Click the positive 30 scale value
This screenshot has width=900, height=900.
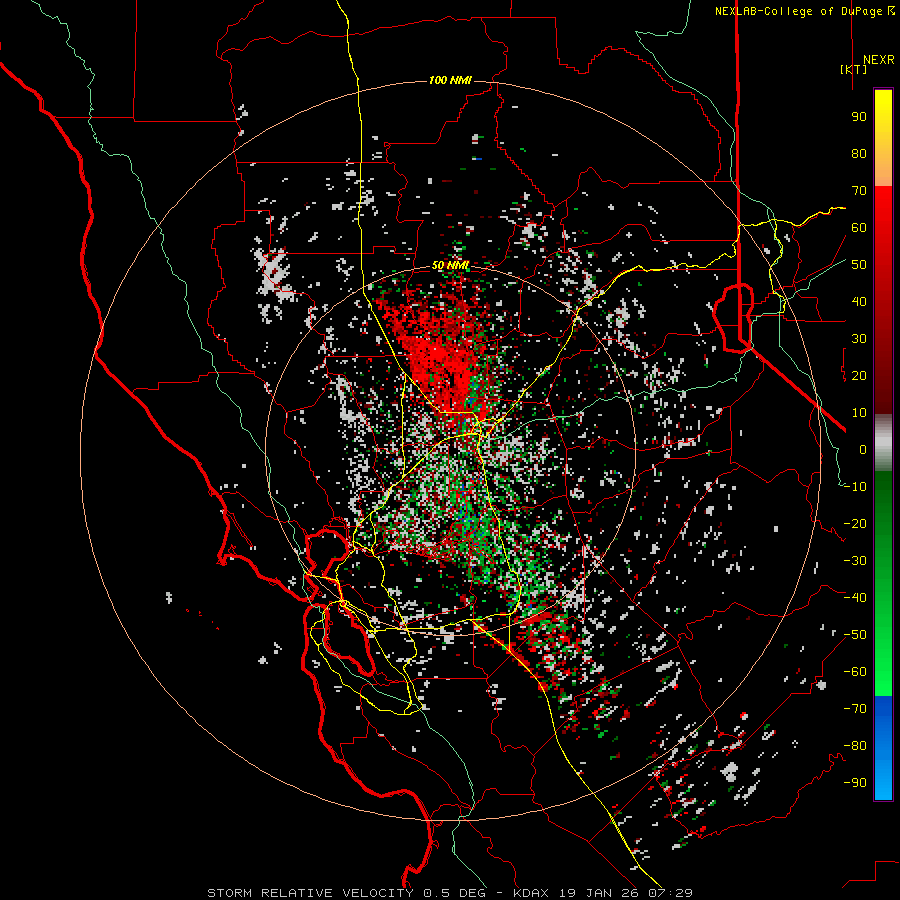859,339
